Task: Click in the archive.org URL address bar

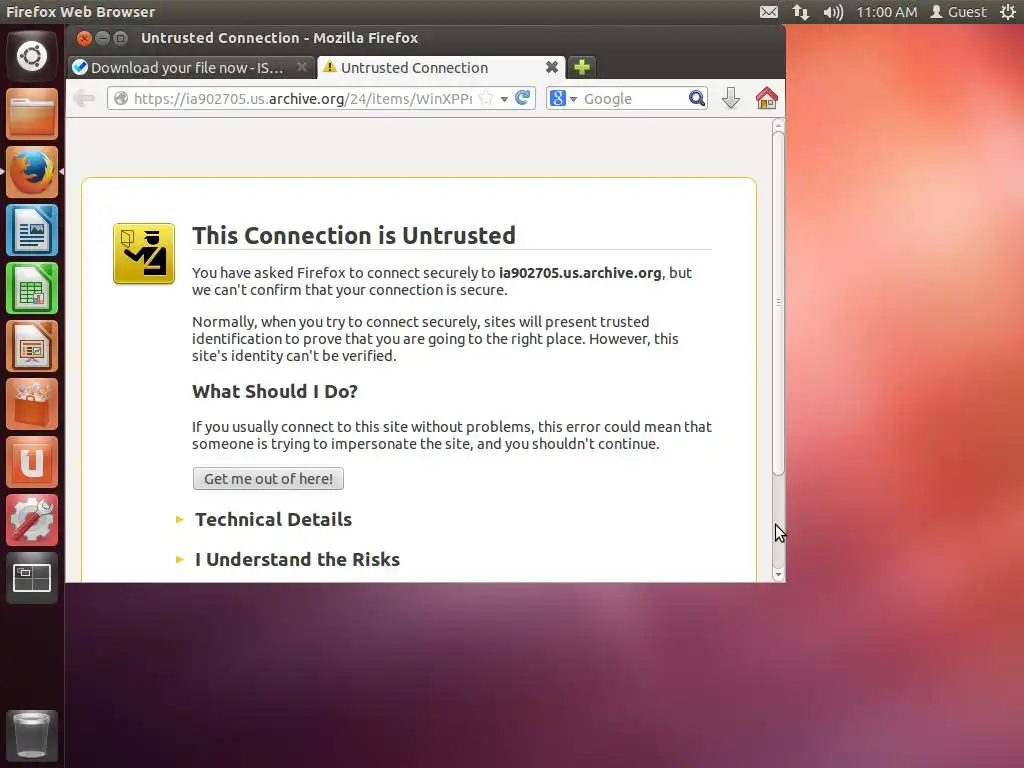Action: [302, 99]
